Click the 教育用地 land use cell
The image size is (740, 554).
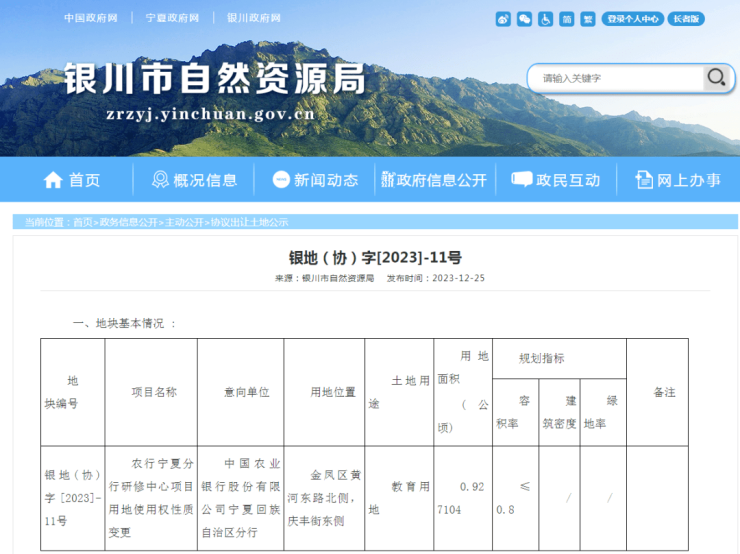tap(399, 498)
